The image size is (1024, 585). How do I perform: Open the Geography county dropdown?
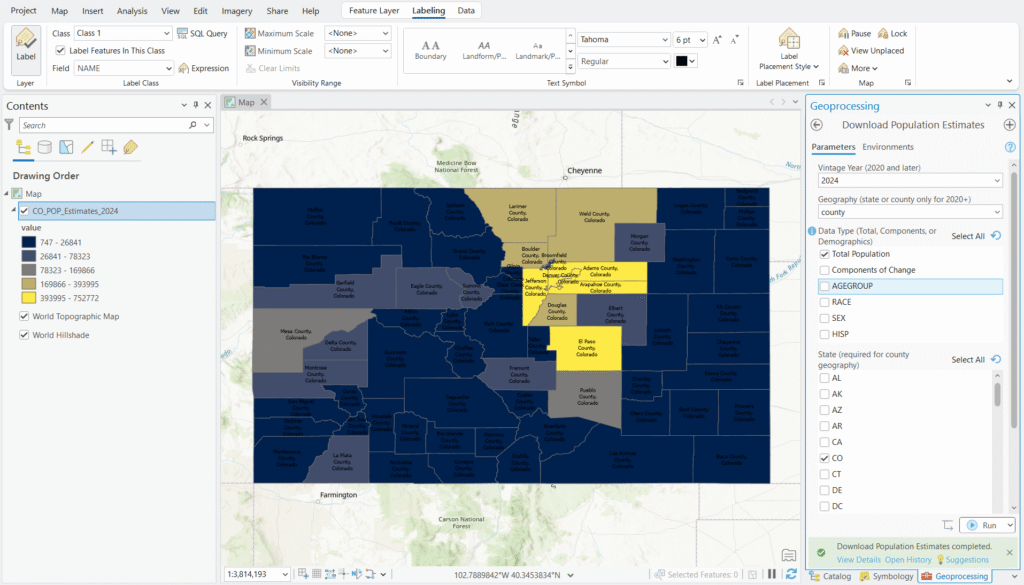pos(995,212)
